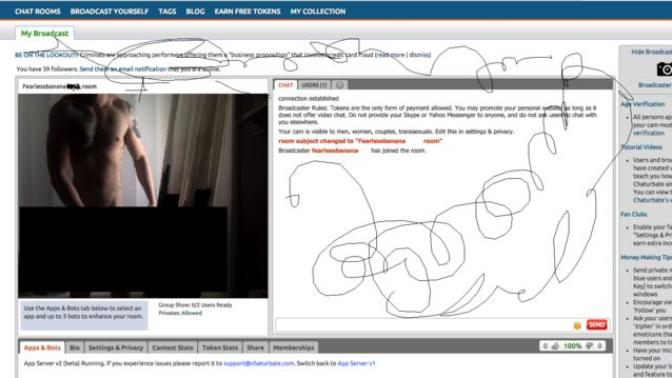
Task: Click the red SEND button
Action: tap(597, 325)
